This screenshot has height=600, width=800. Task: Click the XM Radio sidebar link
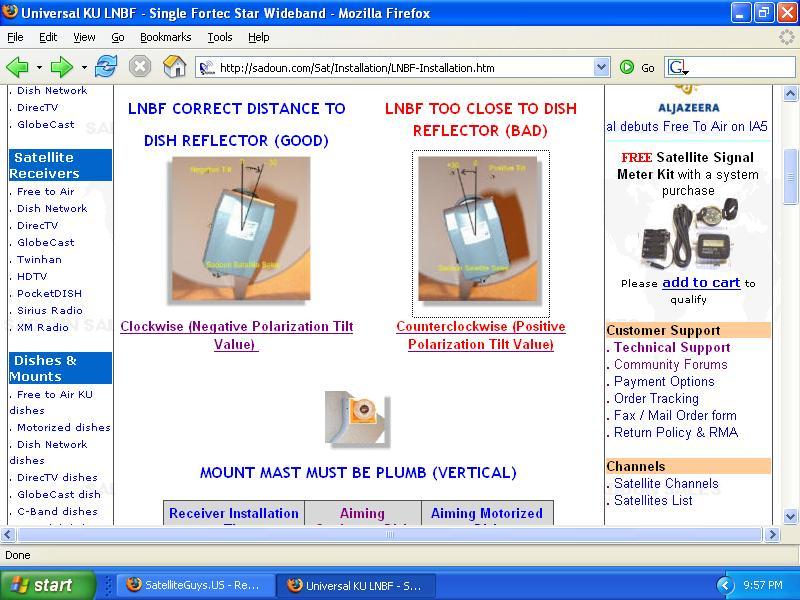point(42,328)
